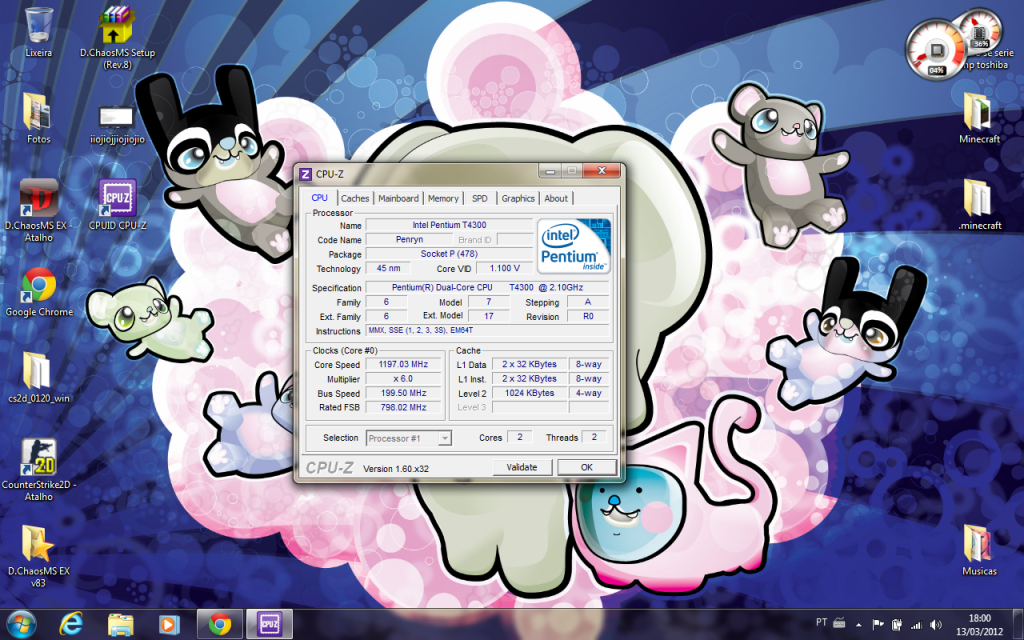
Task: Click the Internet Explorer taskbar icon
Action: 72,624
